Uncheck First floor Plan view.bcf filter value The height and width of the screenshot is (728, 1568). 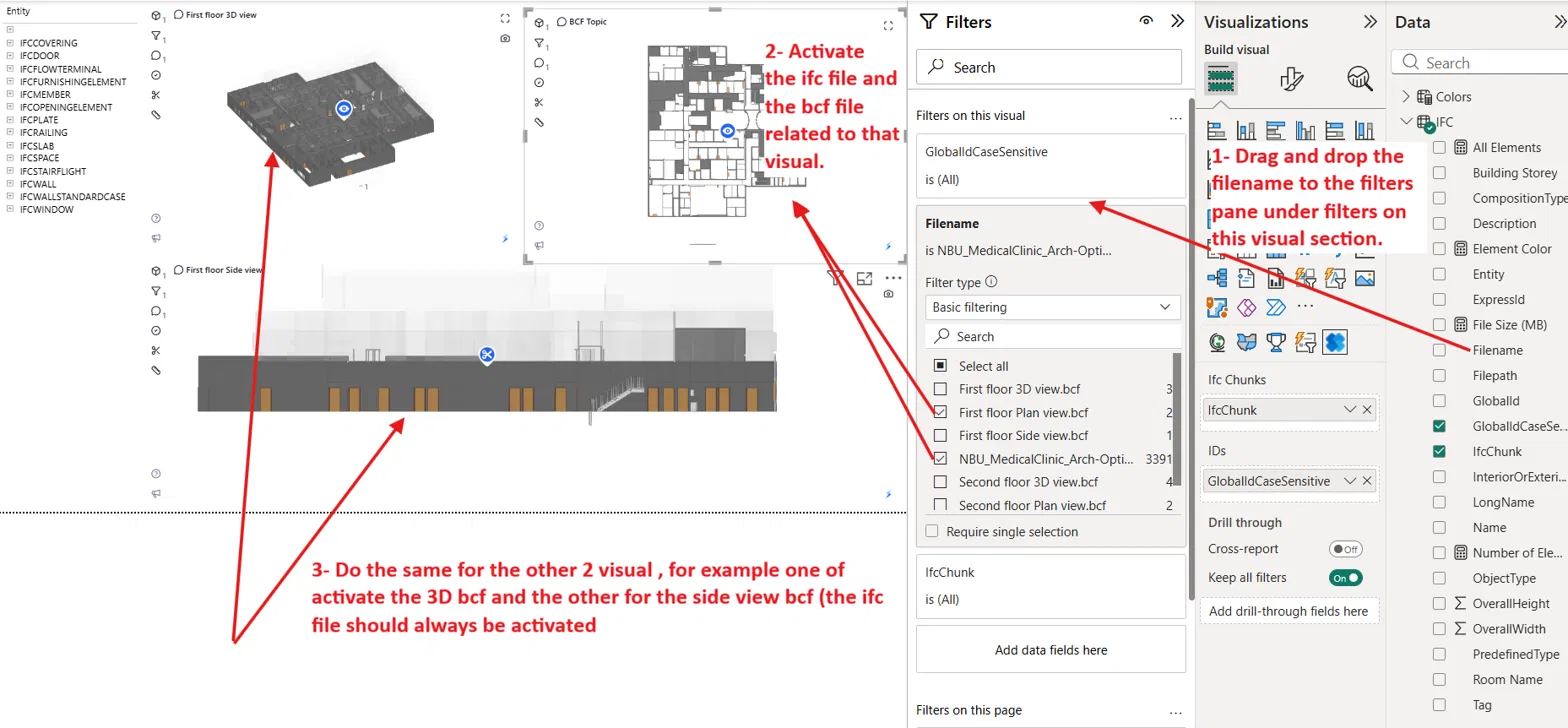point(940,412)
